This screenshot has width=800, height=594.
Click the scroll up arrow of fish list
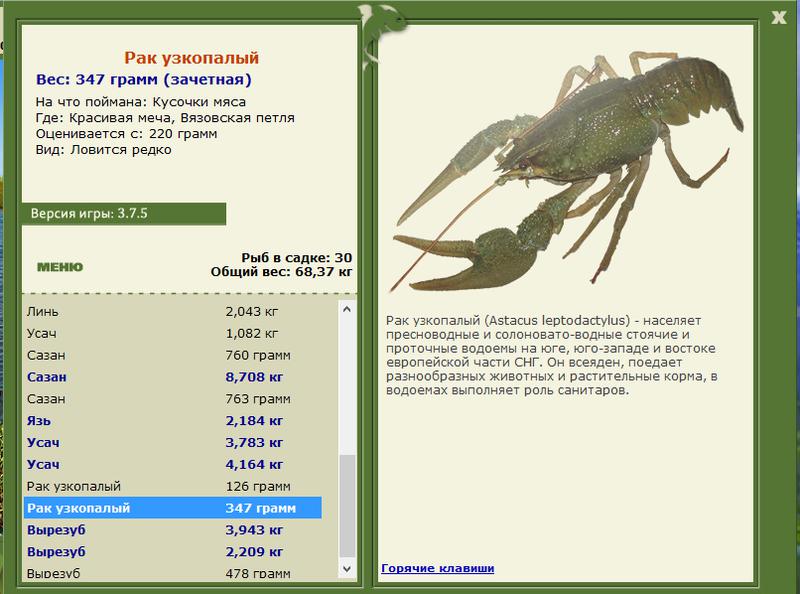point(347,309)
